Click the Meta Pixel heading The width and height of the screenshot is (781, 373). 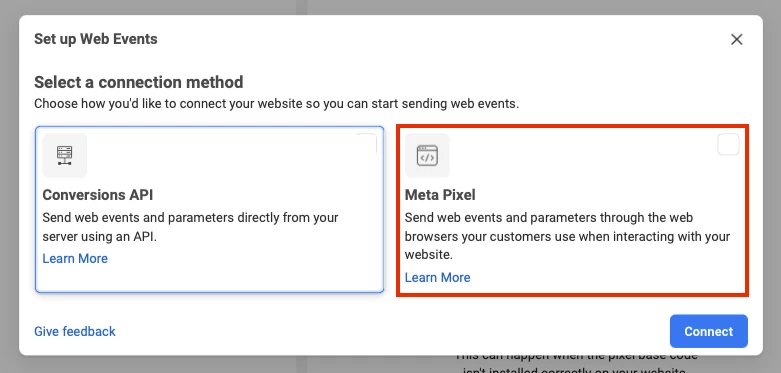pyautogui.click(x=440, y=195)
